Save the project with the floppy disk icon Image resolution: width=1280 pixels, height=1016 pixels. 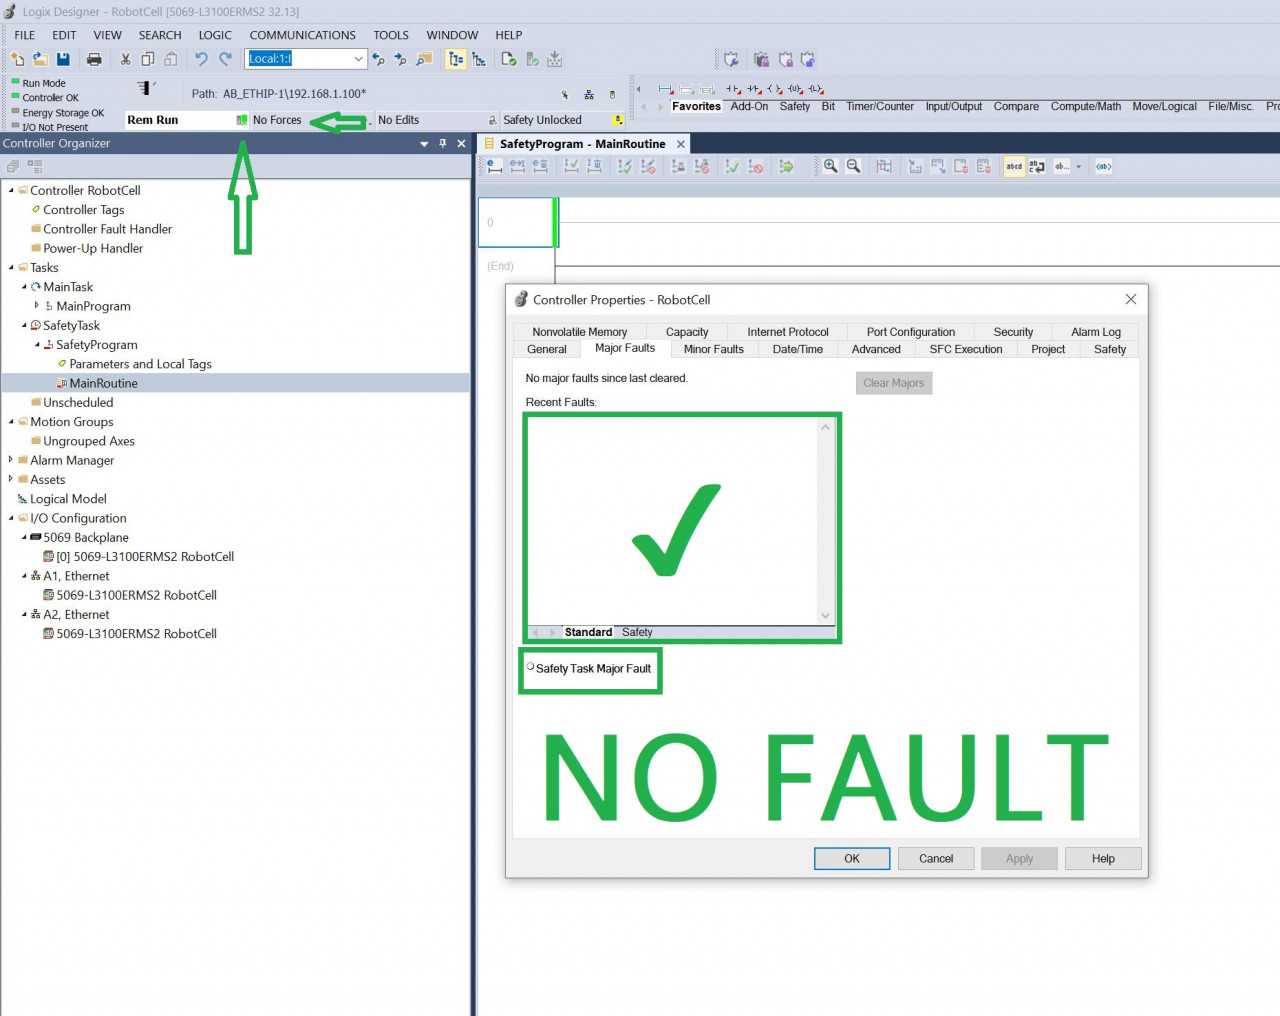63,59
